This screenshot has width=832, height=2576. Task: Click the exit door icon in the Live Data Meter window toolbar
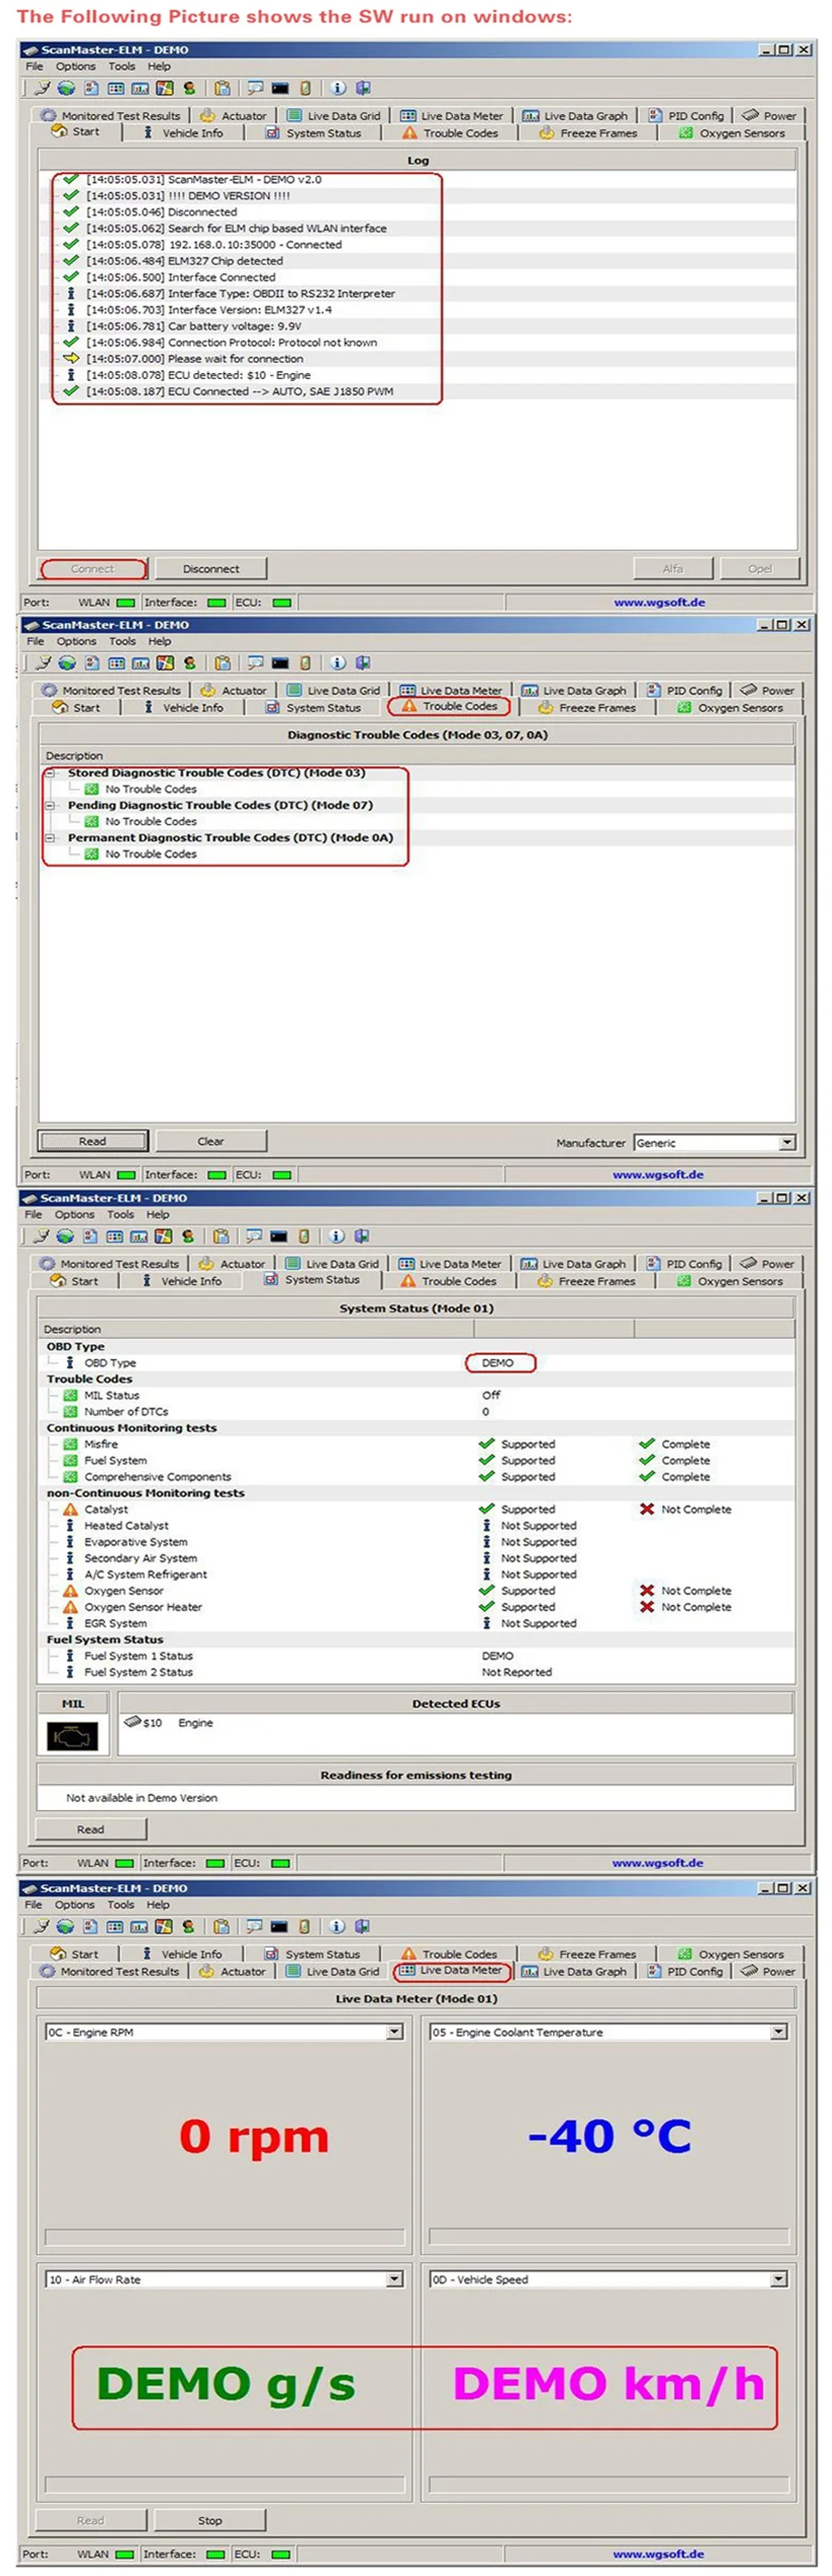pyautogui.click(x=362, y=1926)
